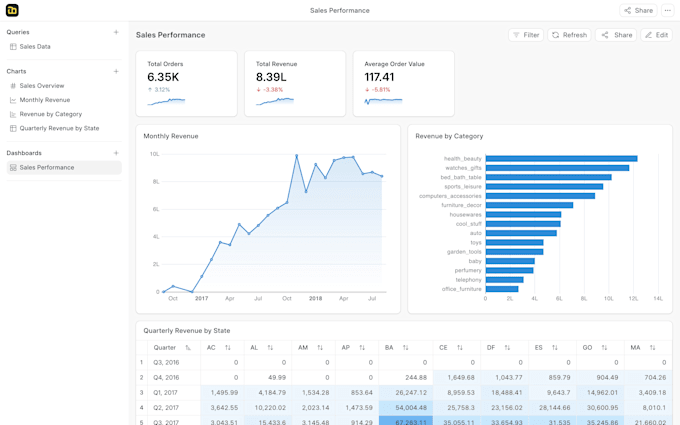Add a new query with plus icon
The height and width of the screenshot is (425, 680).
pyautogui.click(x=116, y=32)
